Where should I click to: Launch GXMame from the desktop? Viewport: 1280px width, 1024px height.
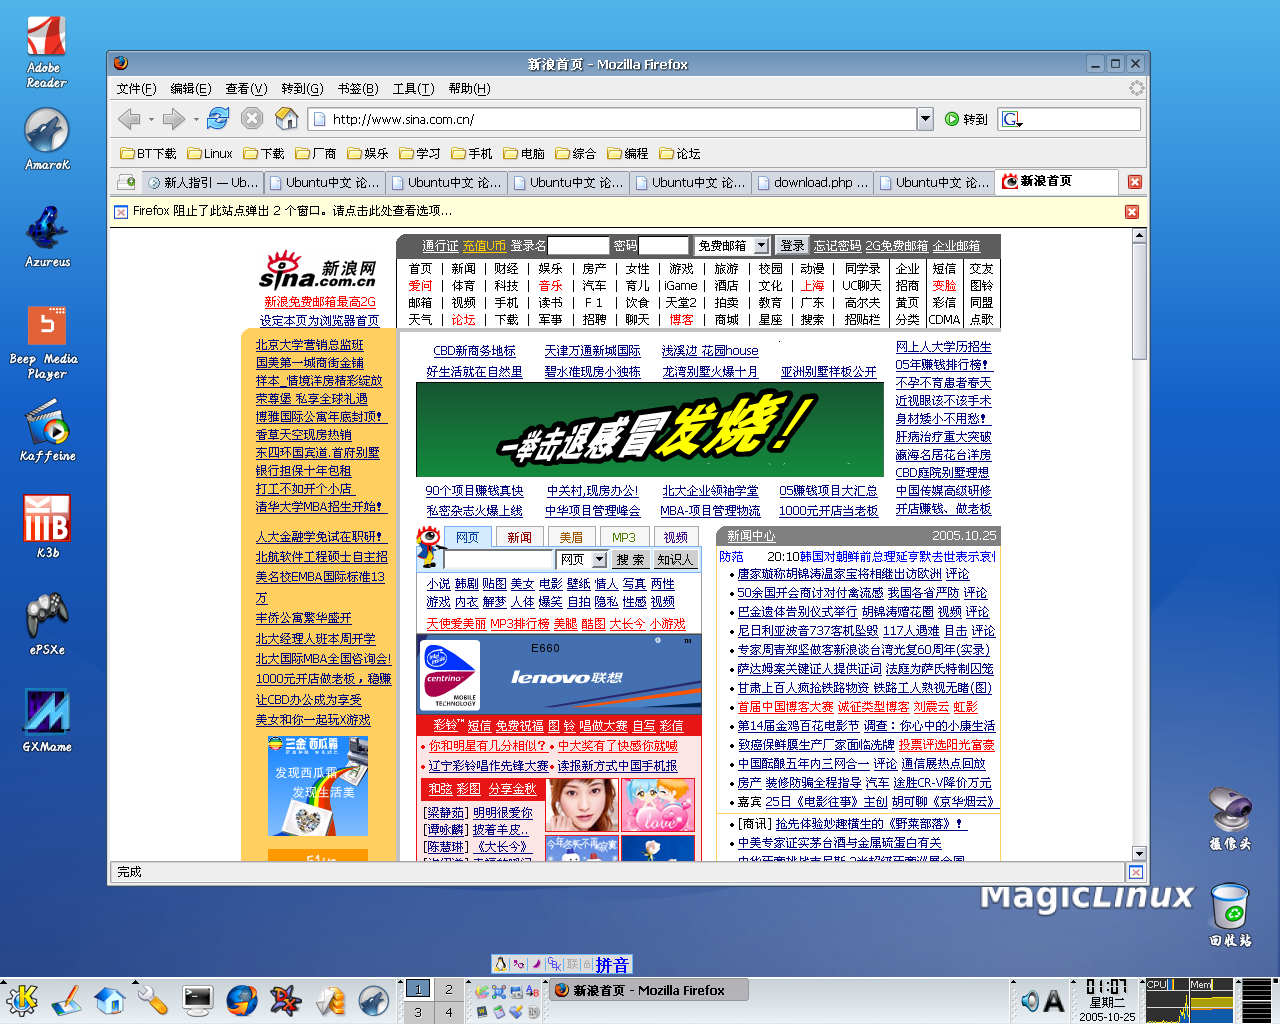tap(47, 720)
